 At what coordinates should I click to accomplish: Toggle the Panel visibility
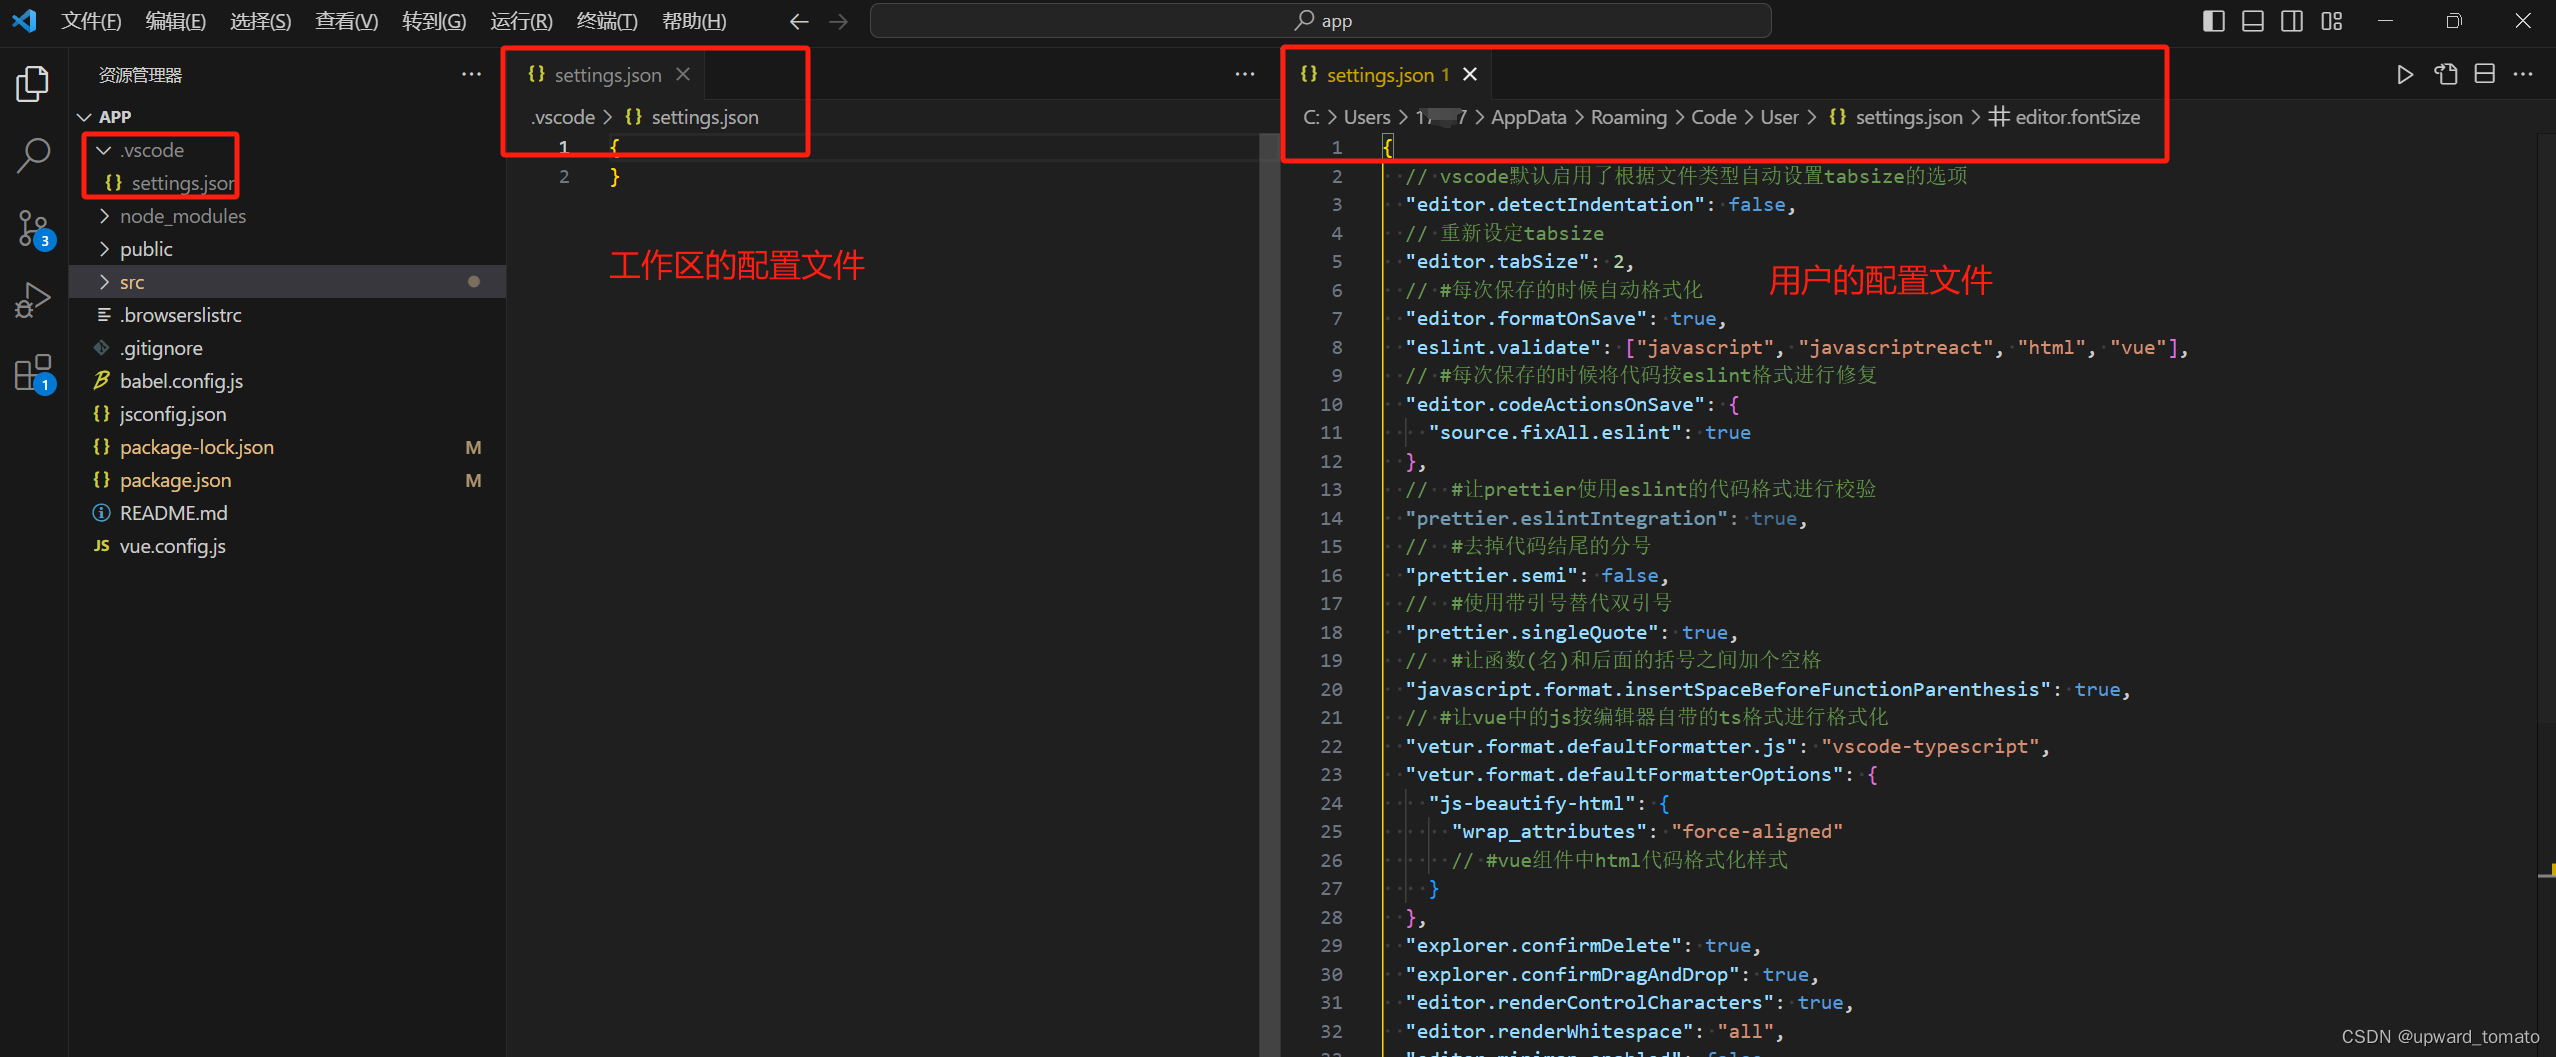(x=2253, y=20)
